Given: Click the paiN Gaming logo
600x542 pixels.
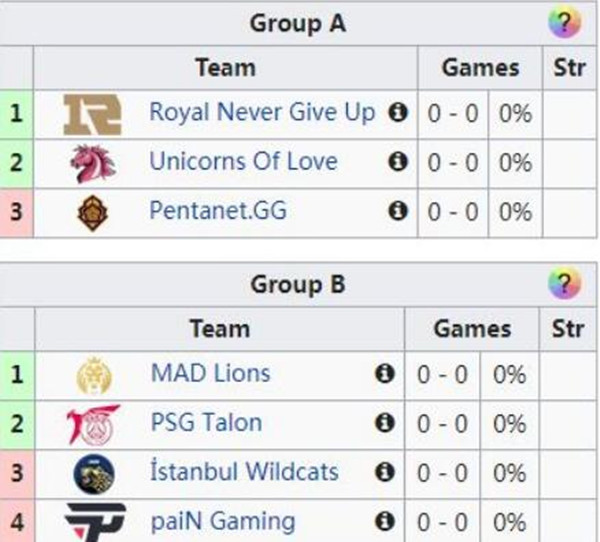Looking at the screenshot, I should coord(95,522).
